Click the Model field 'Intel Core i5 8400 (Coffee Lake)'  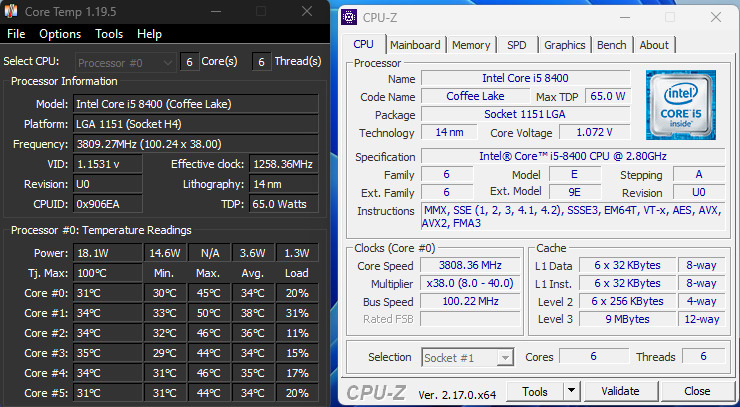tap(196, 104)
